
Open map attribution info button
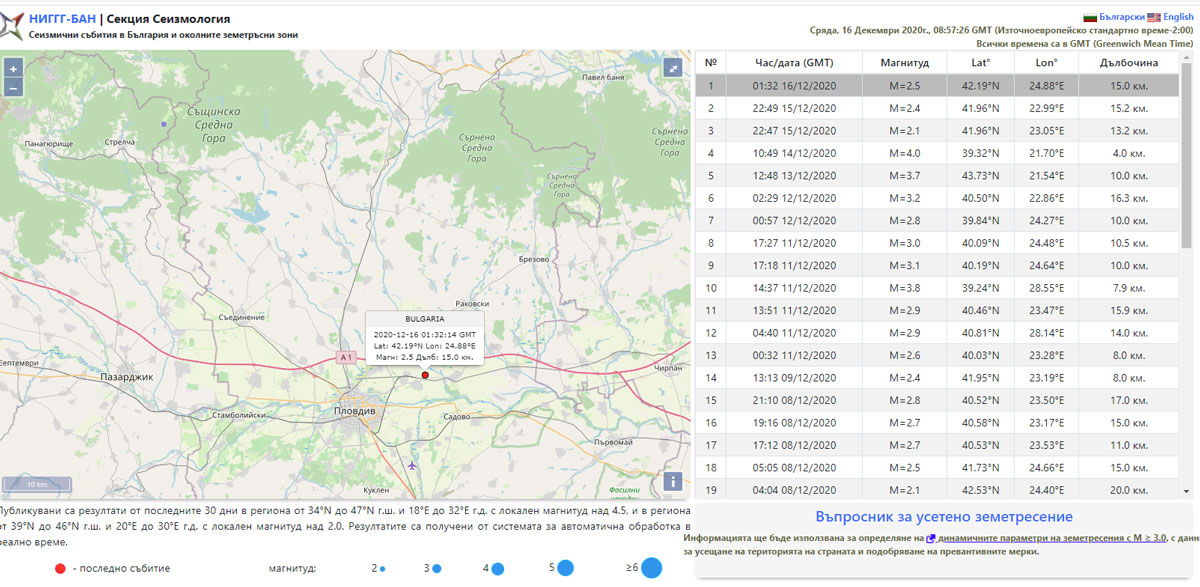673,481
